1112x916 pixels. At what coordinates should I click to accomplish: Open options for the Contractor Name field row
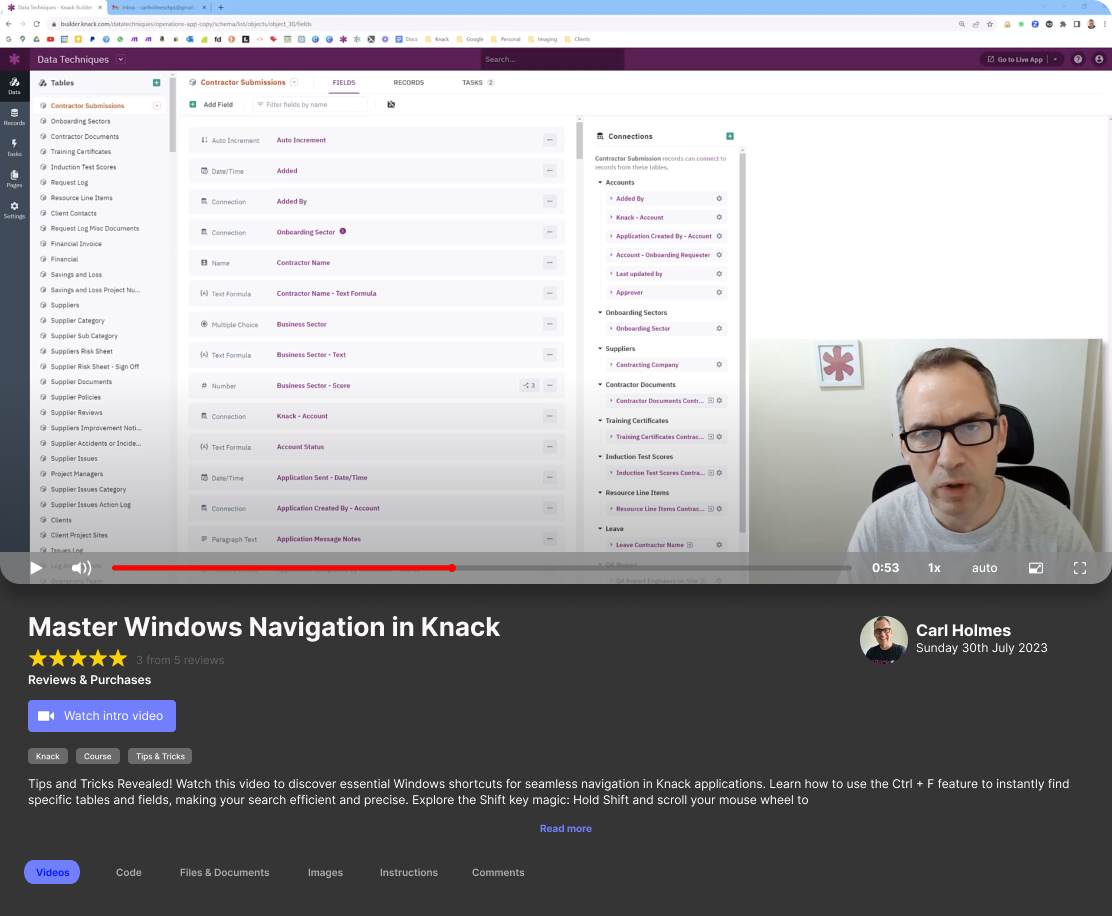pos(550,262)
